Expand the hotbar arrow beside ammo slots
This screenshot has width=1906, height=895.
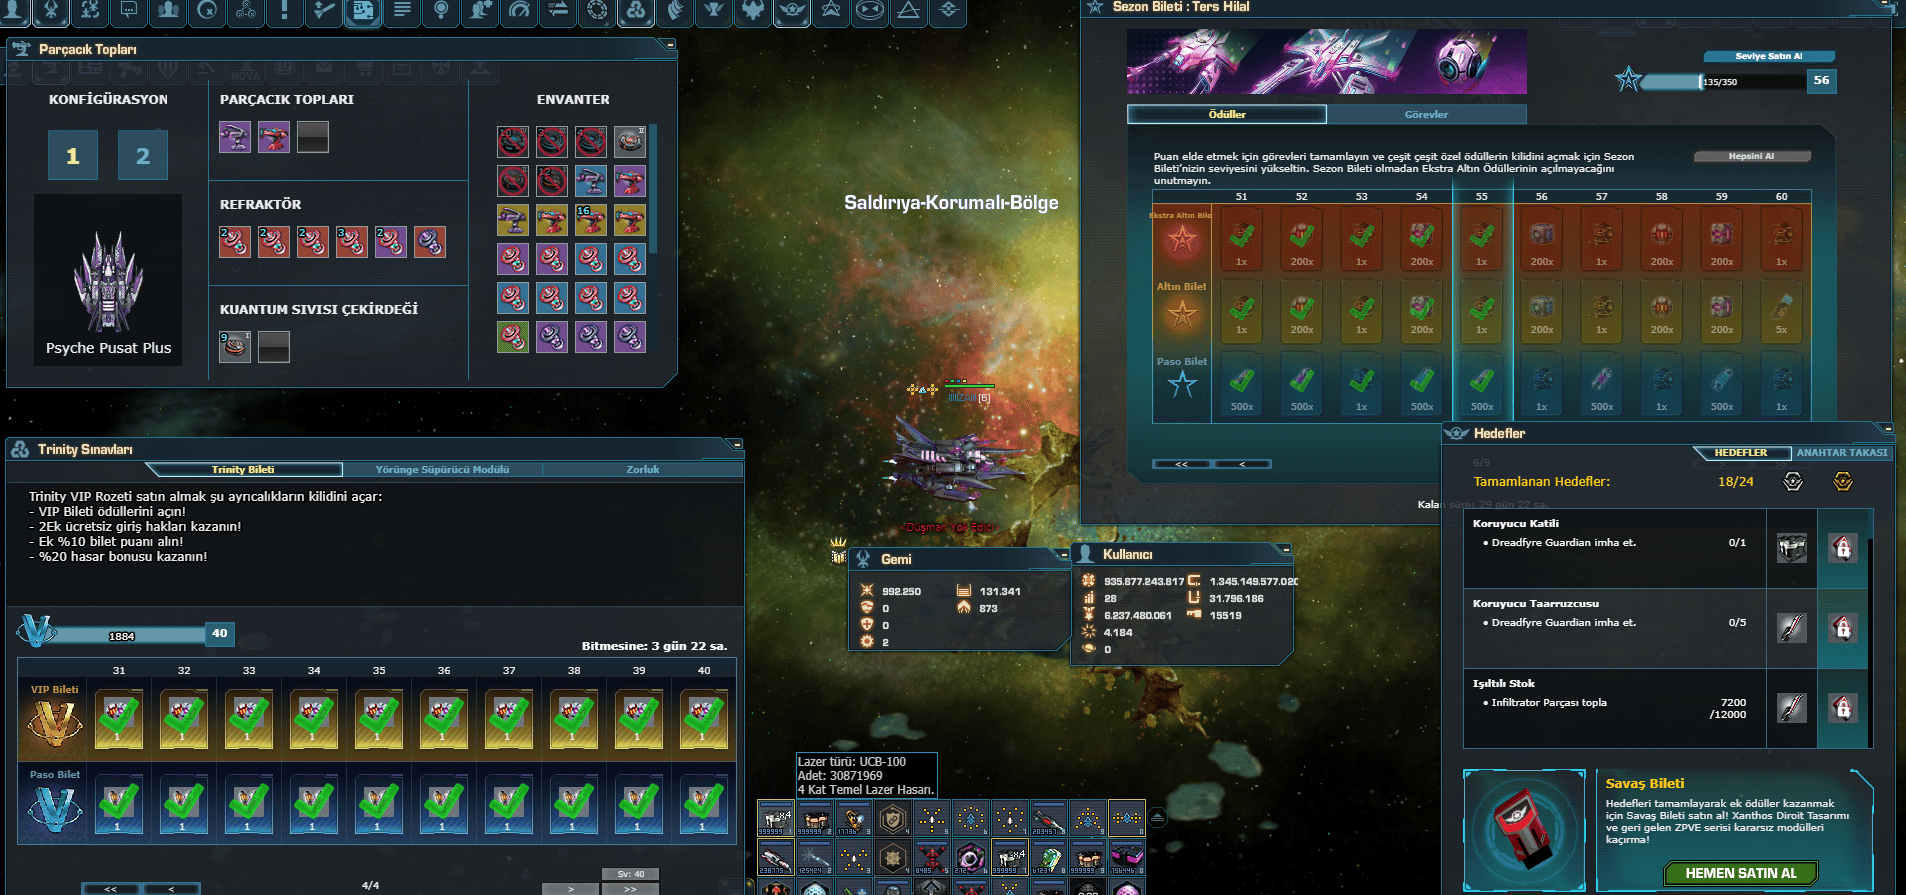pyautogui.click(x=1157, y=818)
